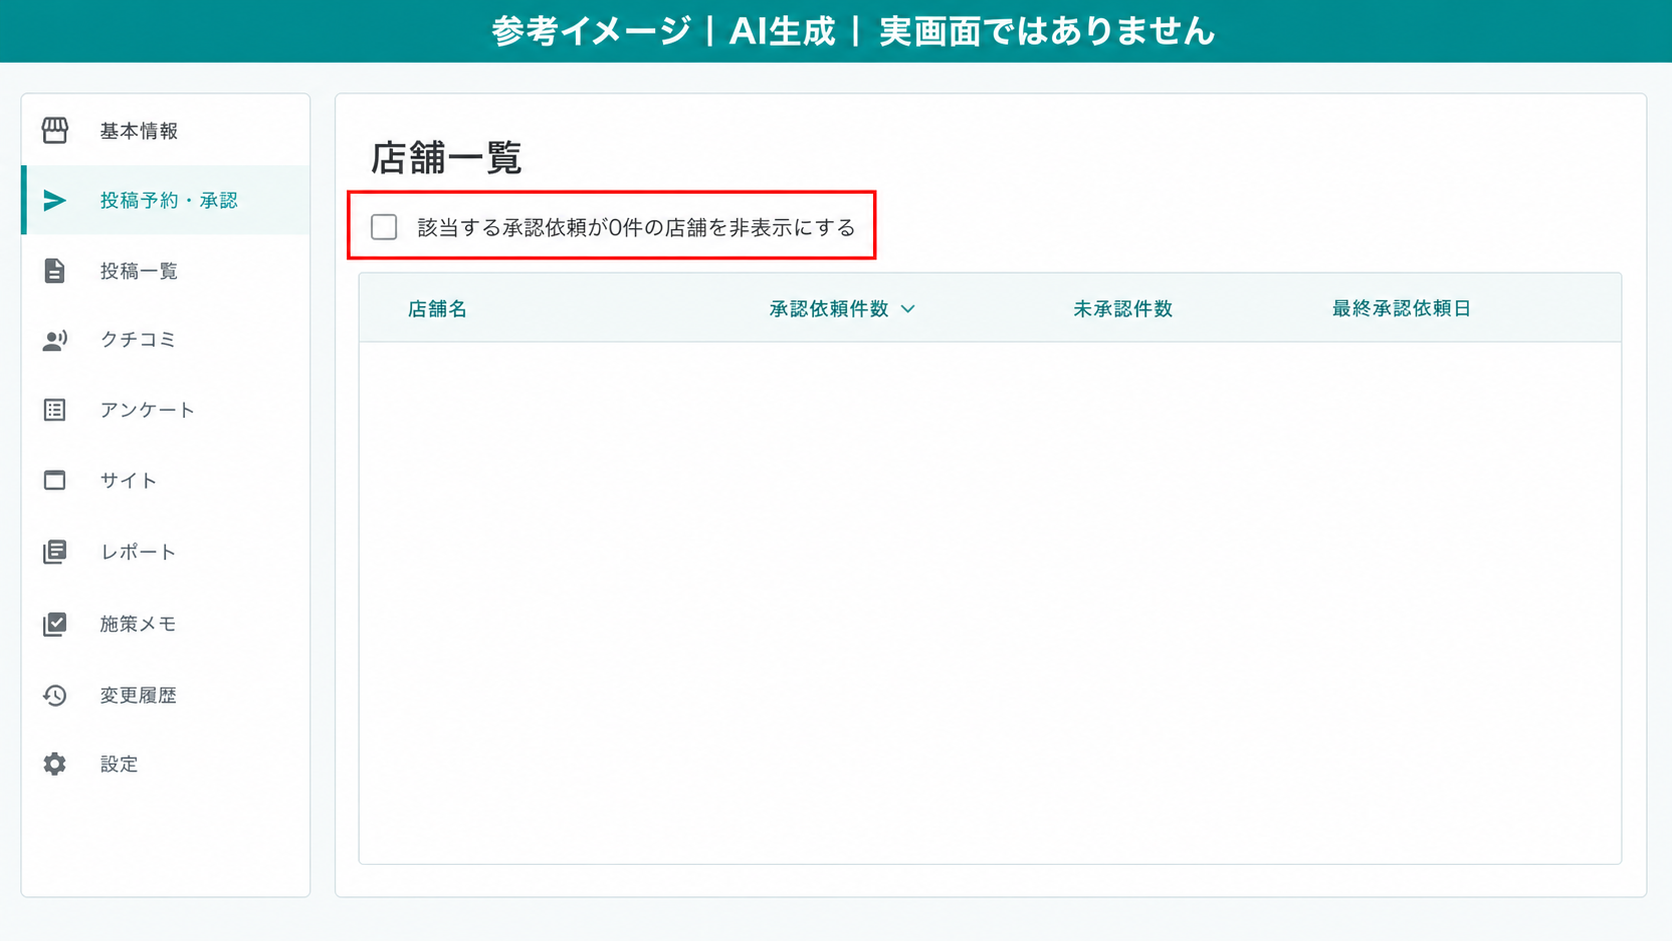Click the window icon for サイト
Screen dimensions: 1672x941
click(55, 480)
